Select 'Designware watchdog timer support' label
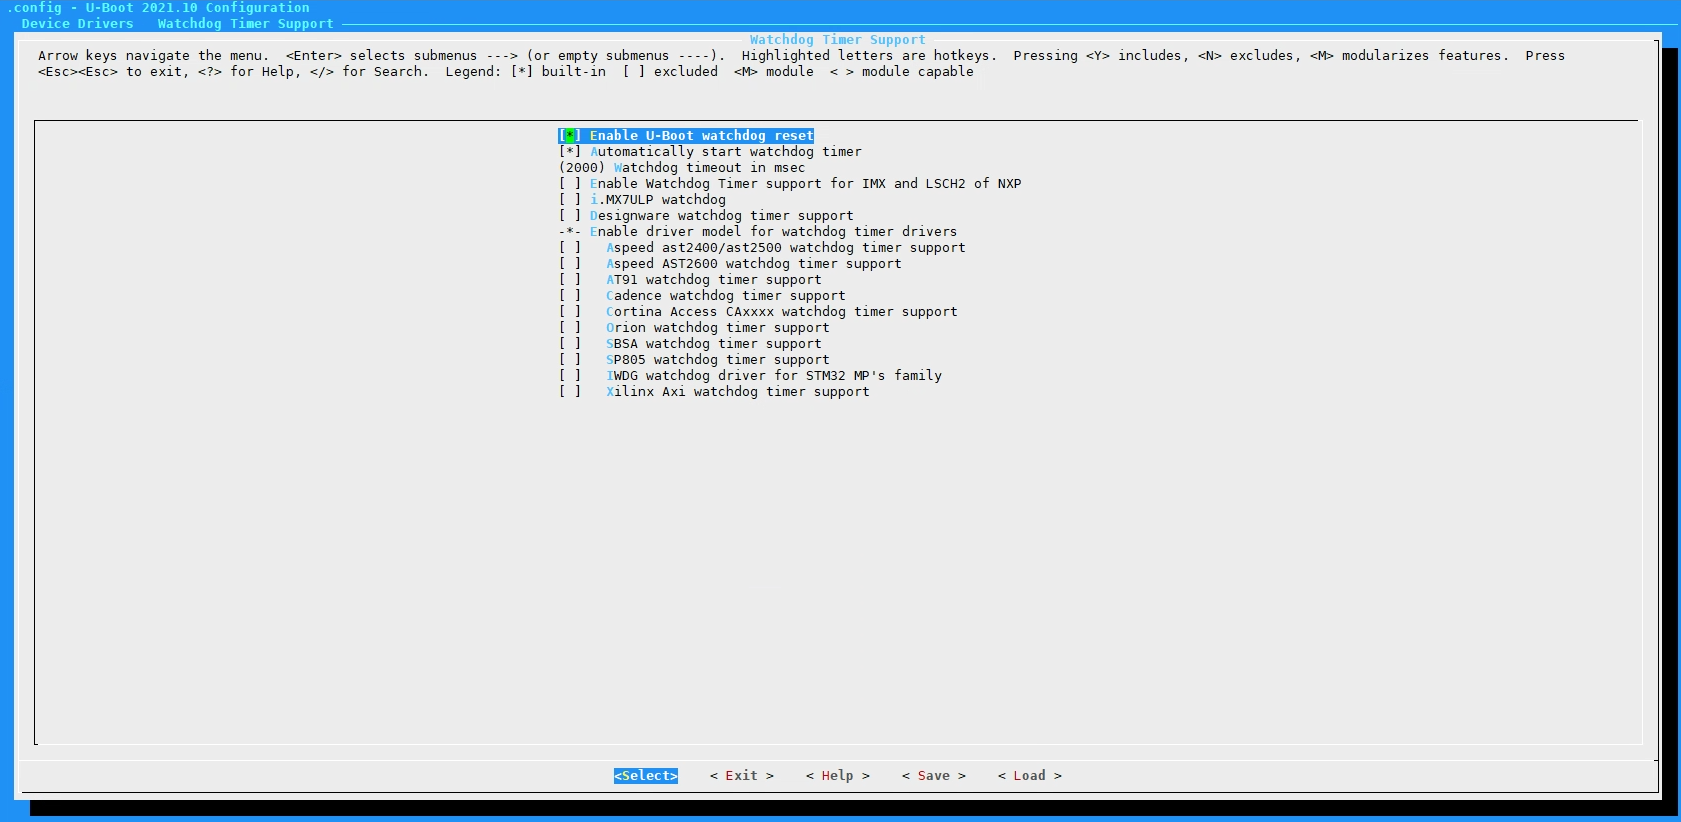The image size is (1681, 822). tap(721, 216)
